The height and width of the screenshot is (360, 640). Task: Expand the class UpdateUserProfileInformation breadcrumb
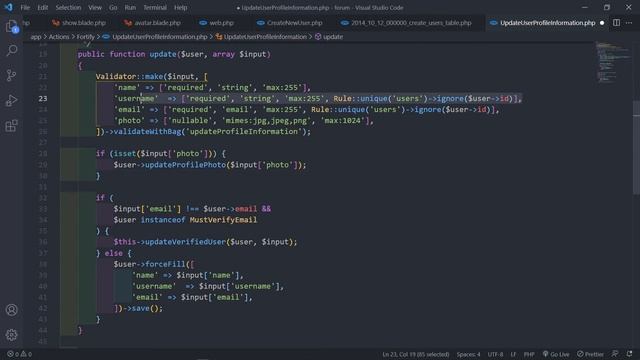[261, 37]
